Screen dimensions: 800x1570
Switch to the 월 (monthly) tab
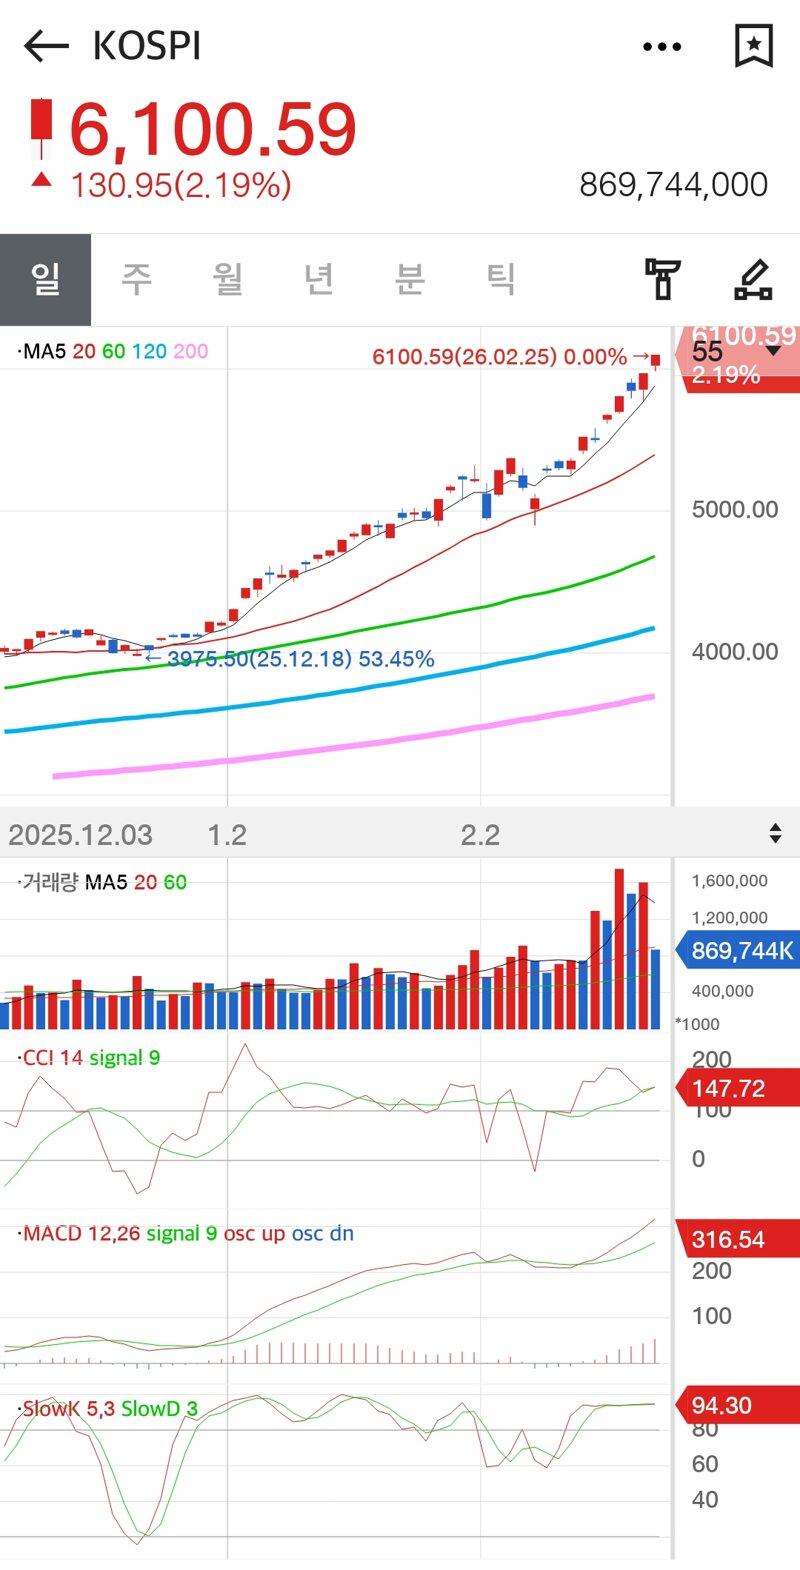tap(228, 279)
